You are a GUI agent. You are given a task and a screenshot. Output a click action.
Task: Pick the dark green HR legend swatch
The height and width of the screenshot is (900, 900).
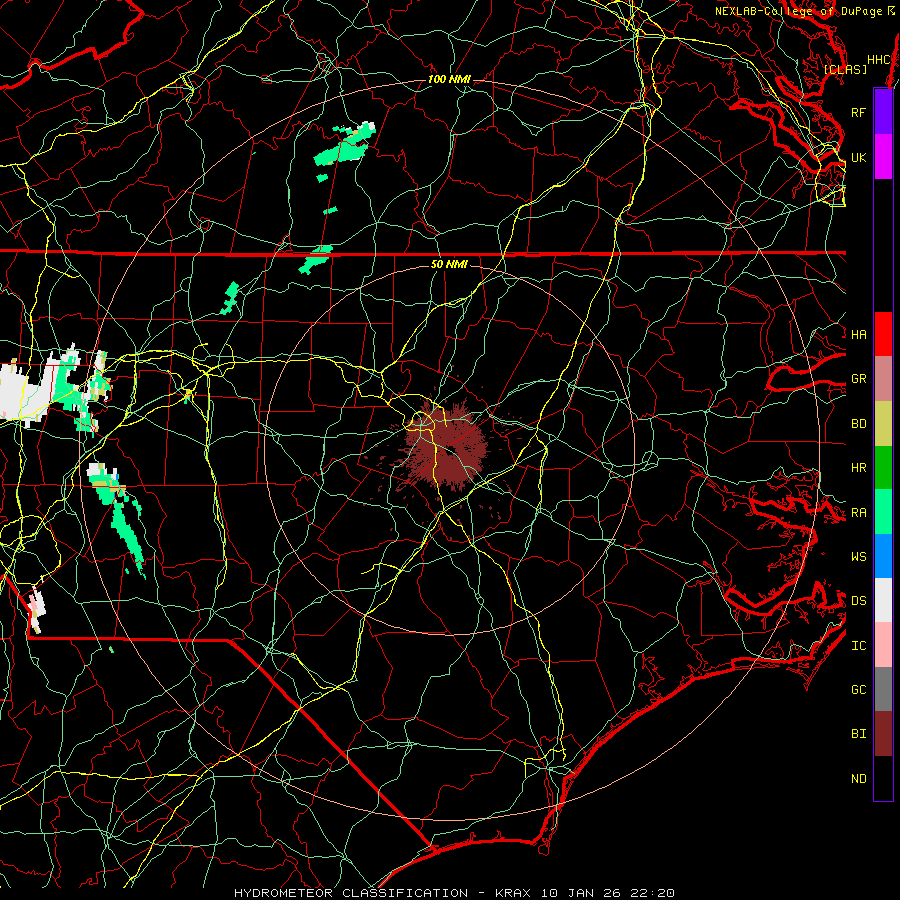click(883, 467)
